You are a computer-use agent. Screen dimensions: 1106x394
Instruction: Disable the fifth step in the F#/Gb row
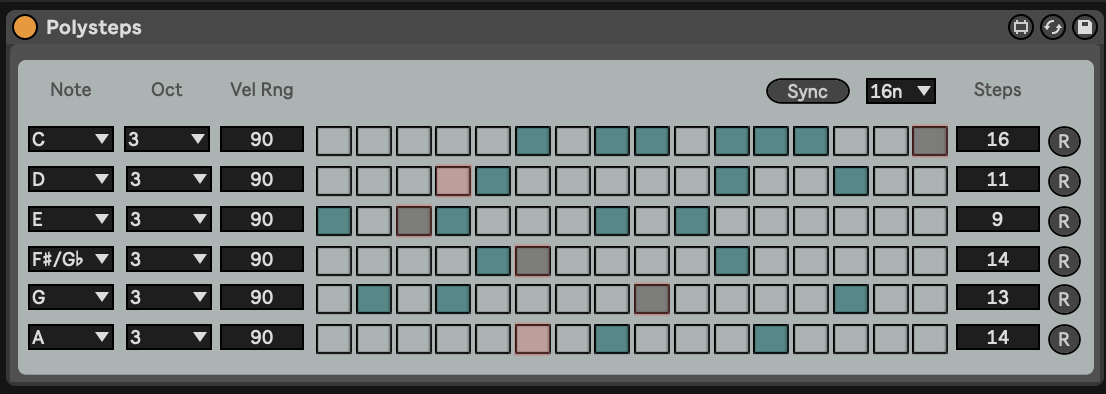(x=492, y=261)
